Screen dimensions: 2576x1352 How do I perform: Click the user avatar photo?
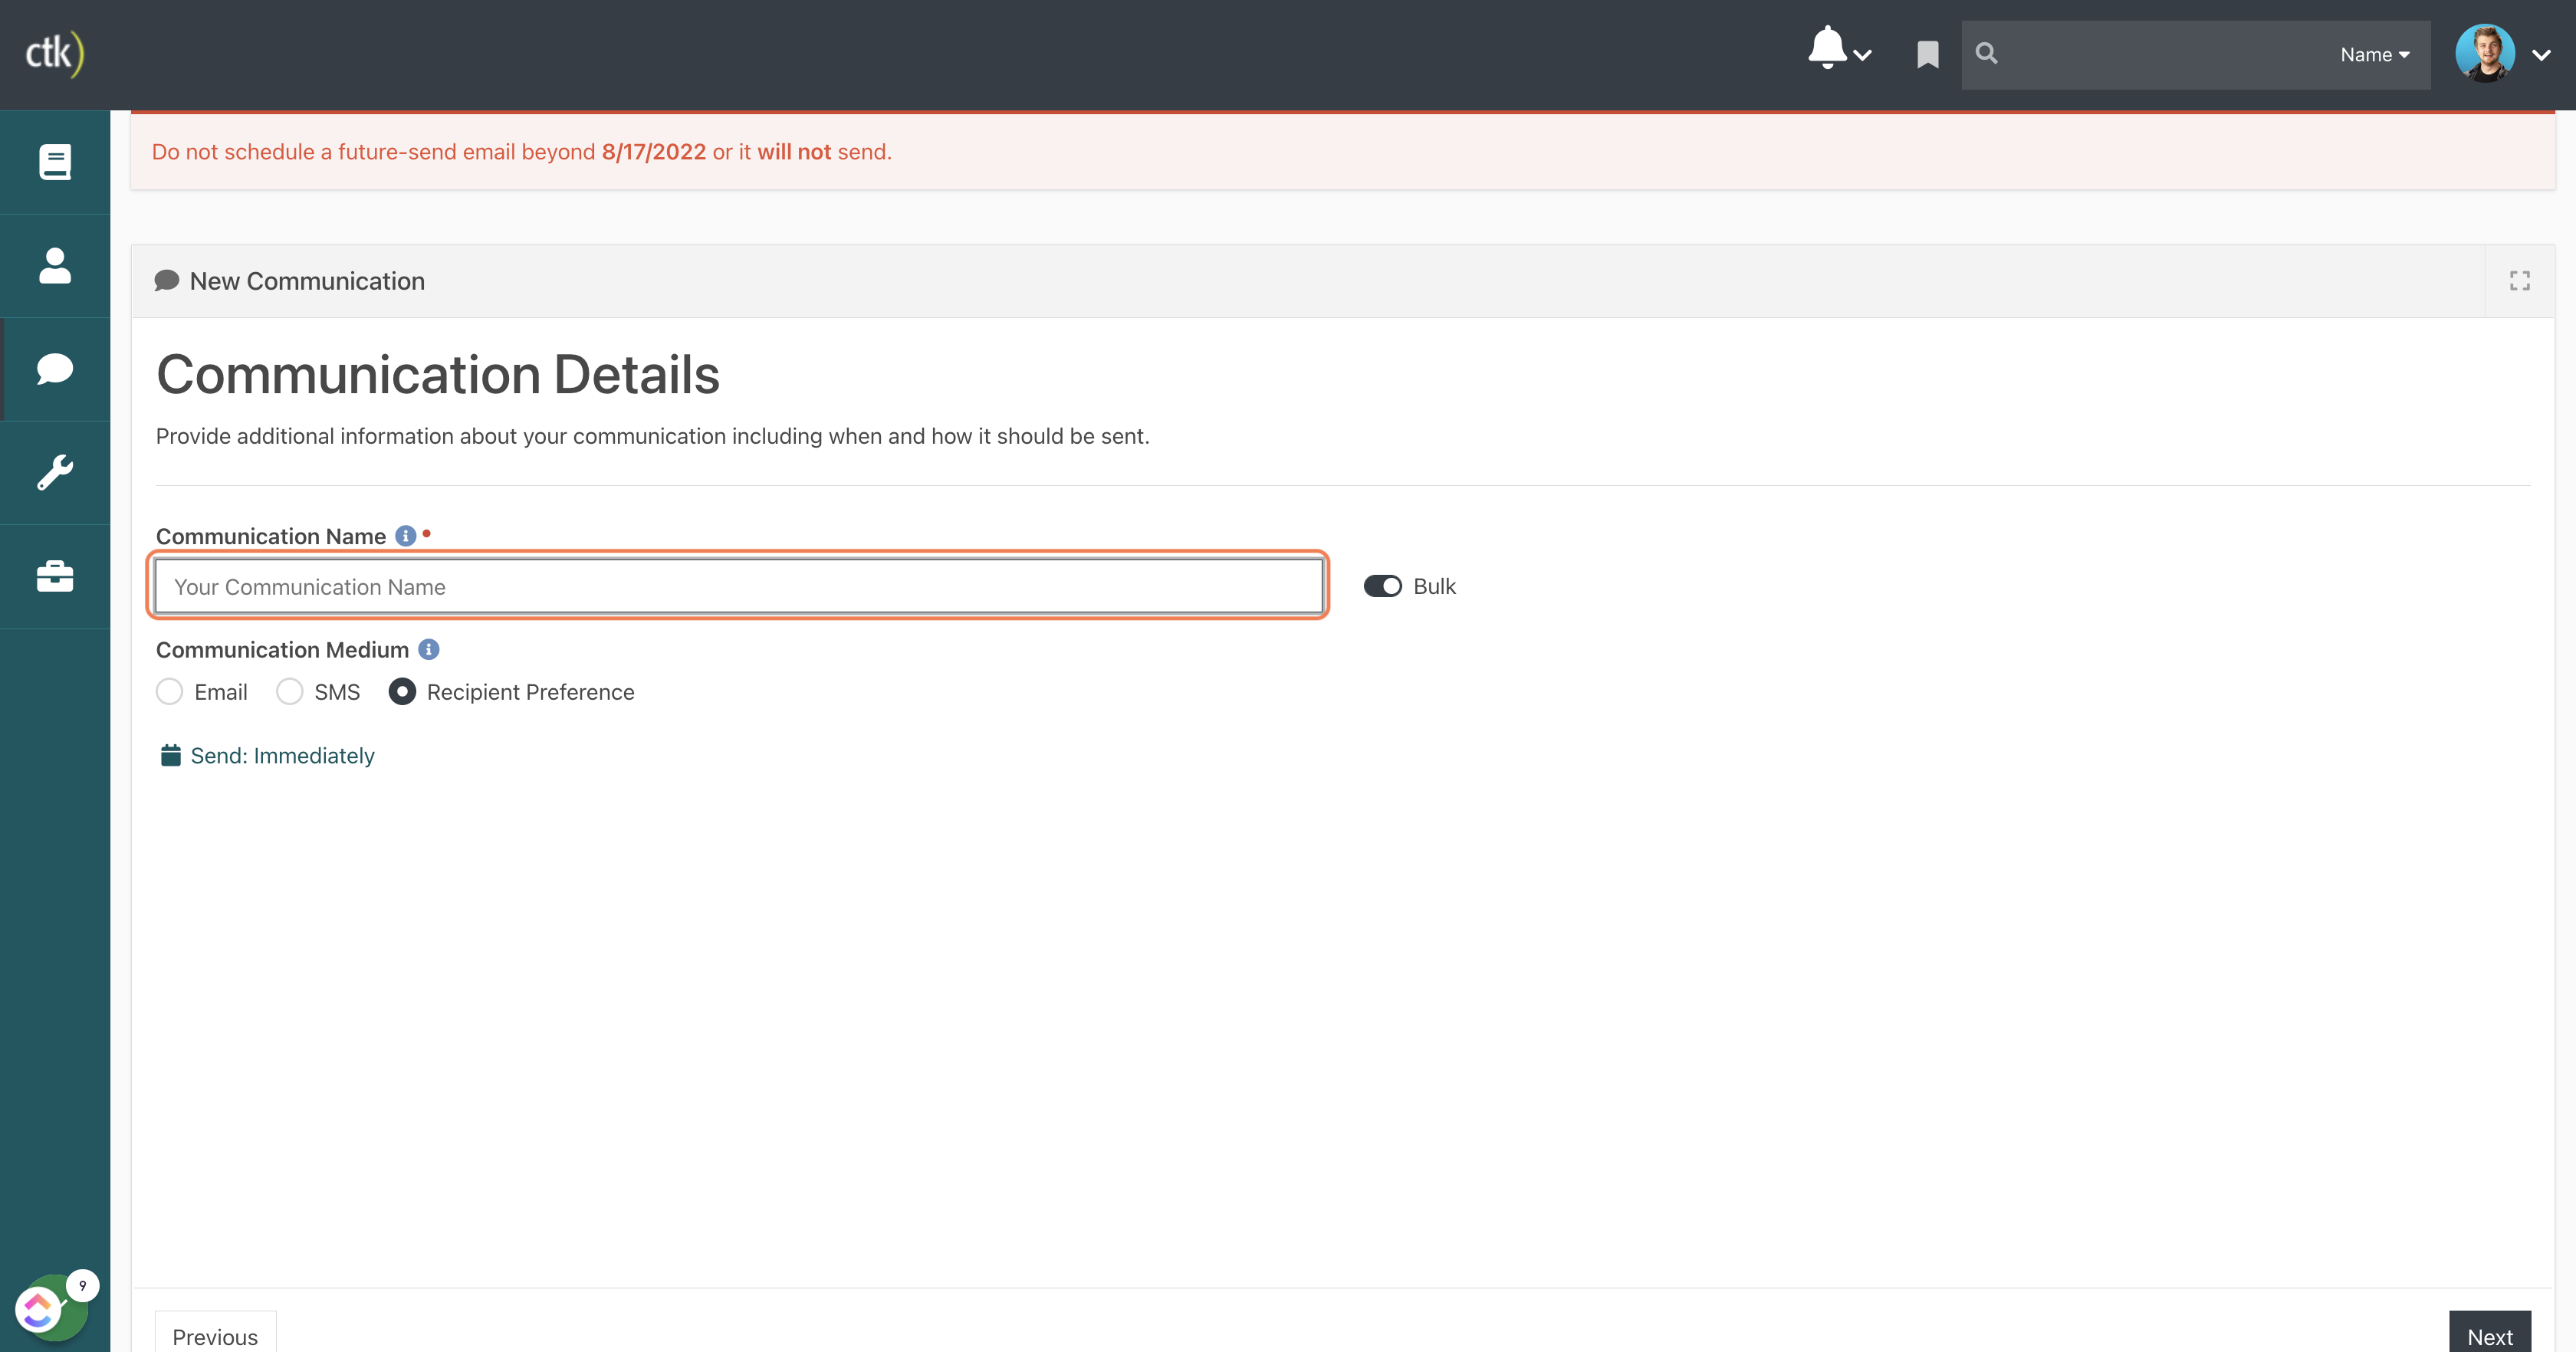[x=2484, y=54]
